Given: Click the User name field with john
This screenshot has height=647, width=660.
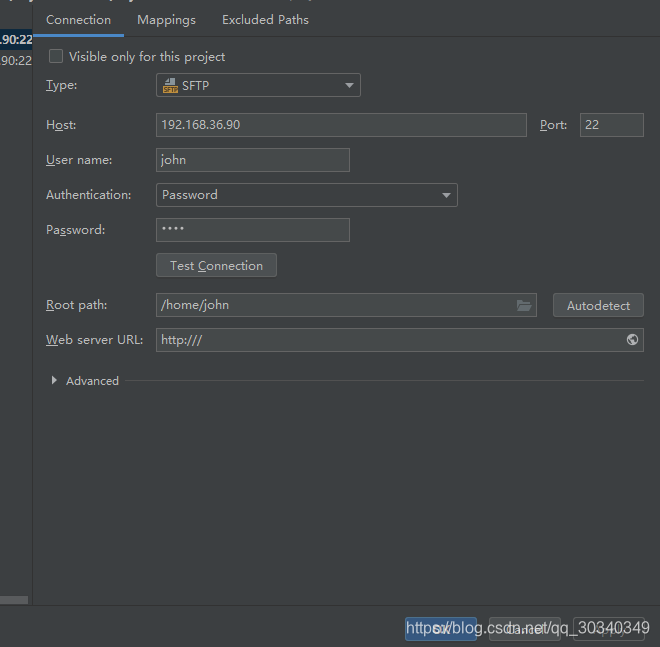Looking at the screenshot, I should coord(253,160).
